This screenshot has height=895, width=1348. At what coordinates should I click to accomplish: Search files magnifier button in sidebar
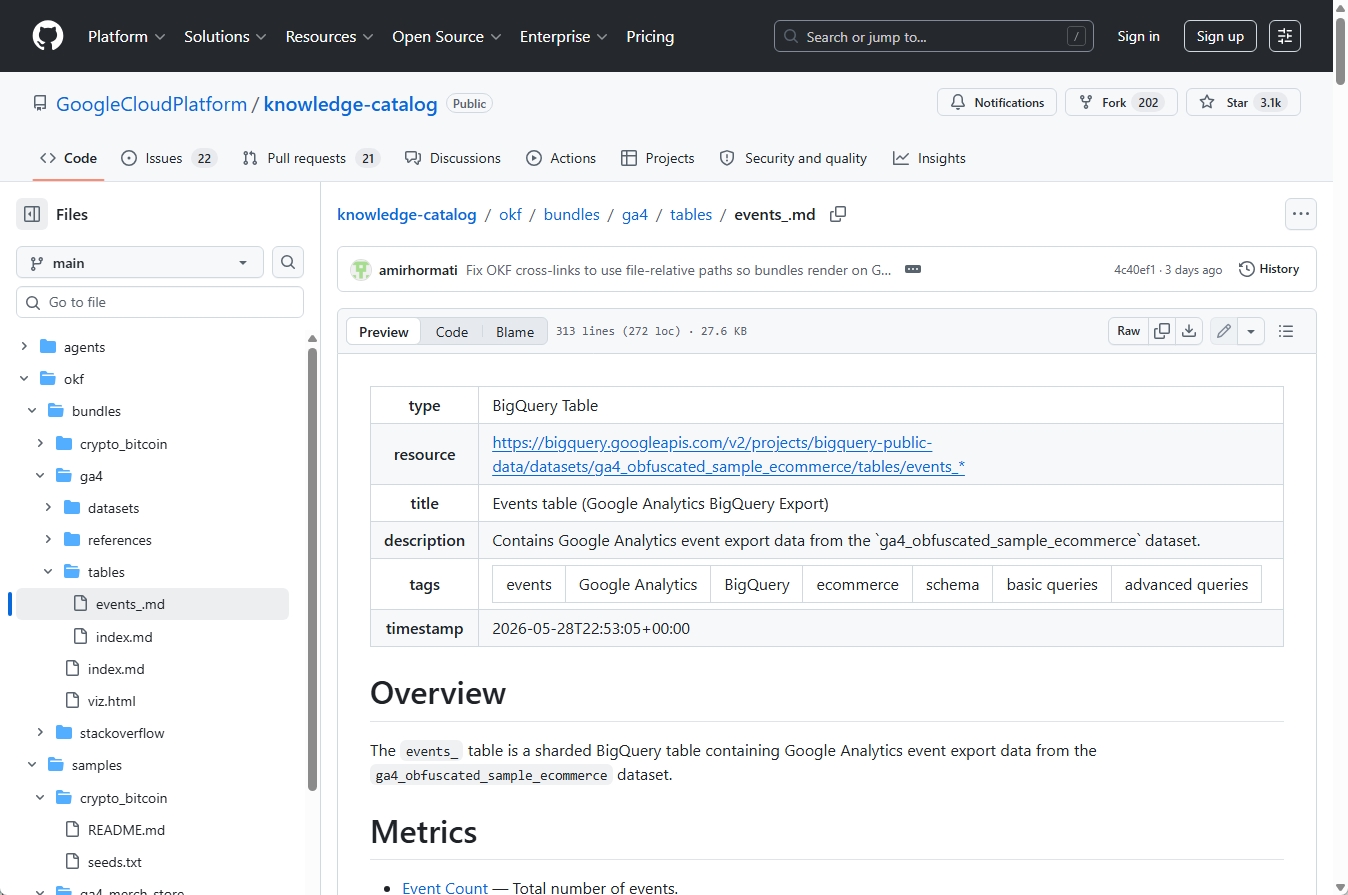(288, 263)
